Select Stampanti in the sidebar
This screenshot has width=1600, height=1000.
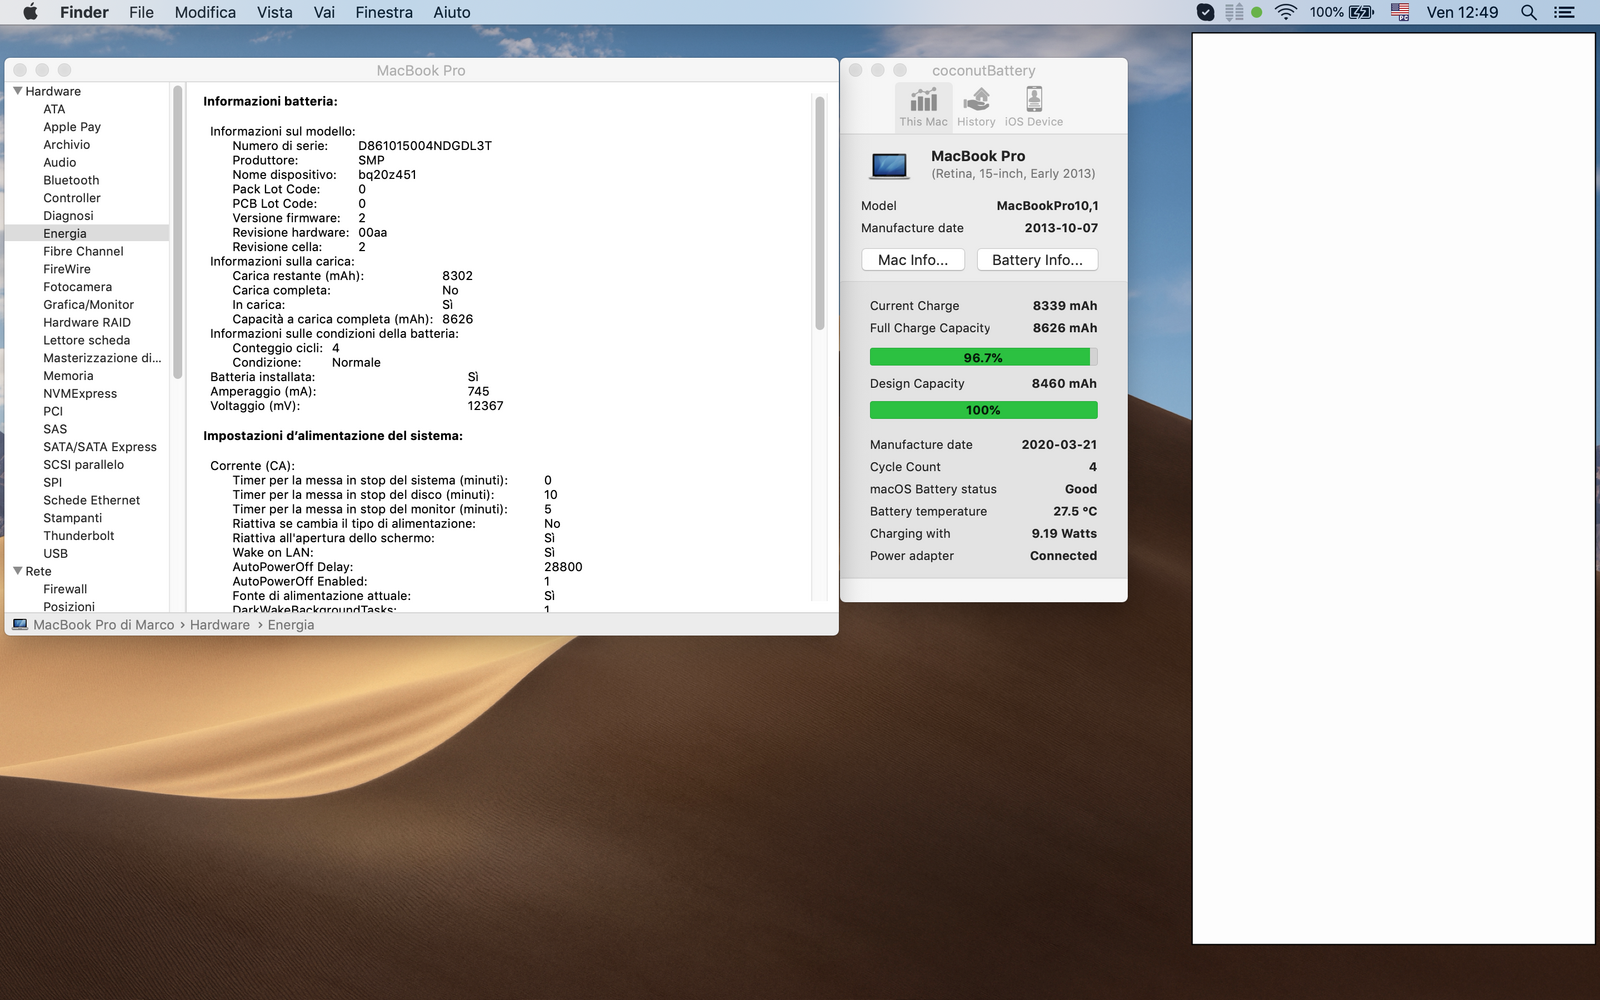tap(72, 517)
